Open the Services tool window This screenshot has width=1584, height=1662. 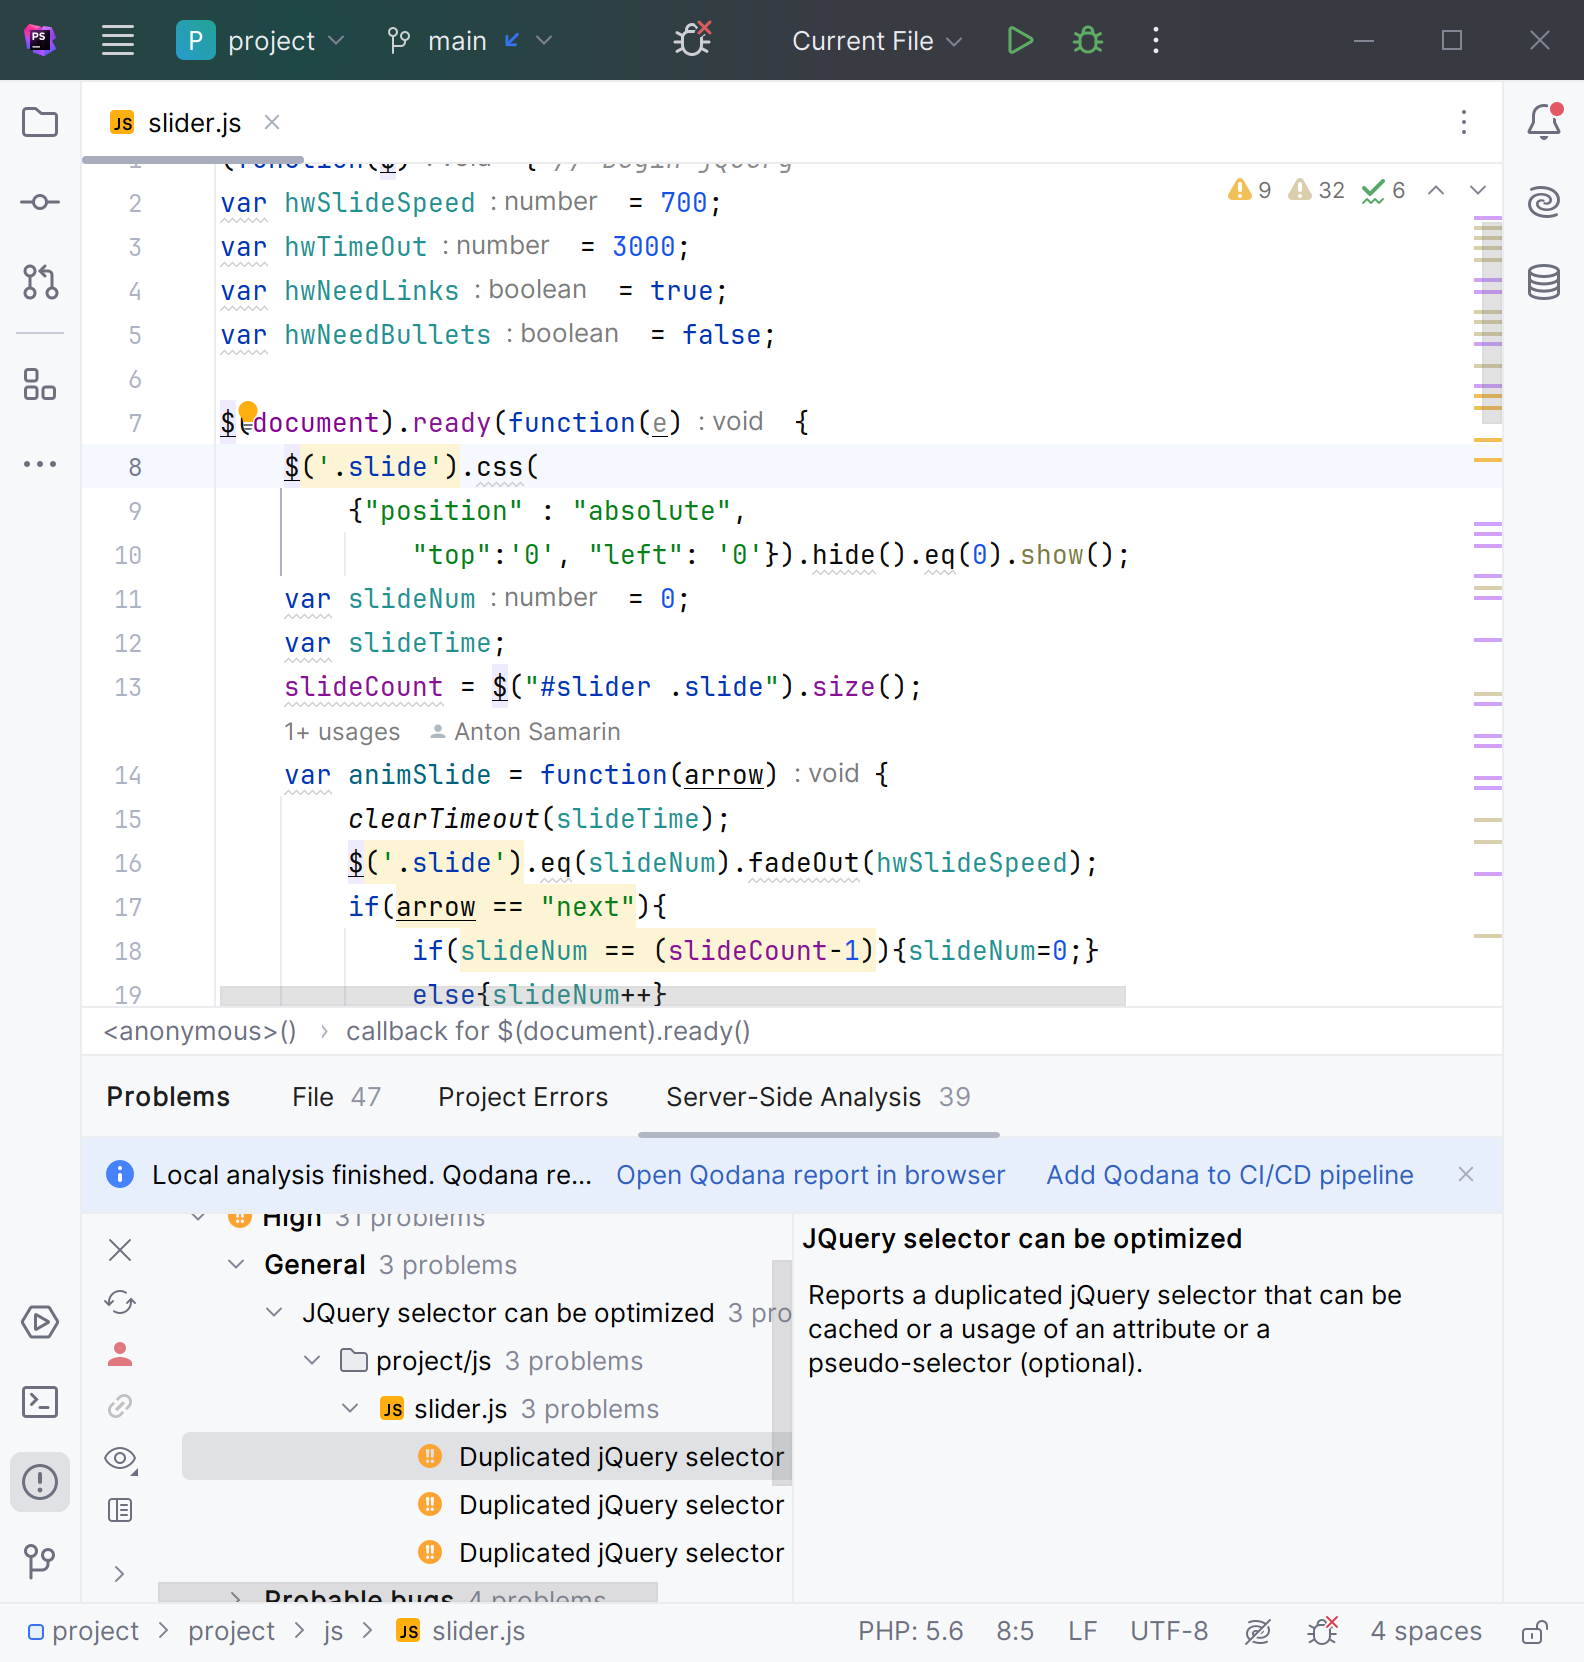pyautogui.click(x=40, y=1322)
